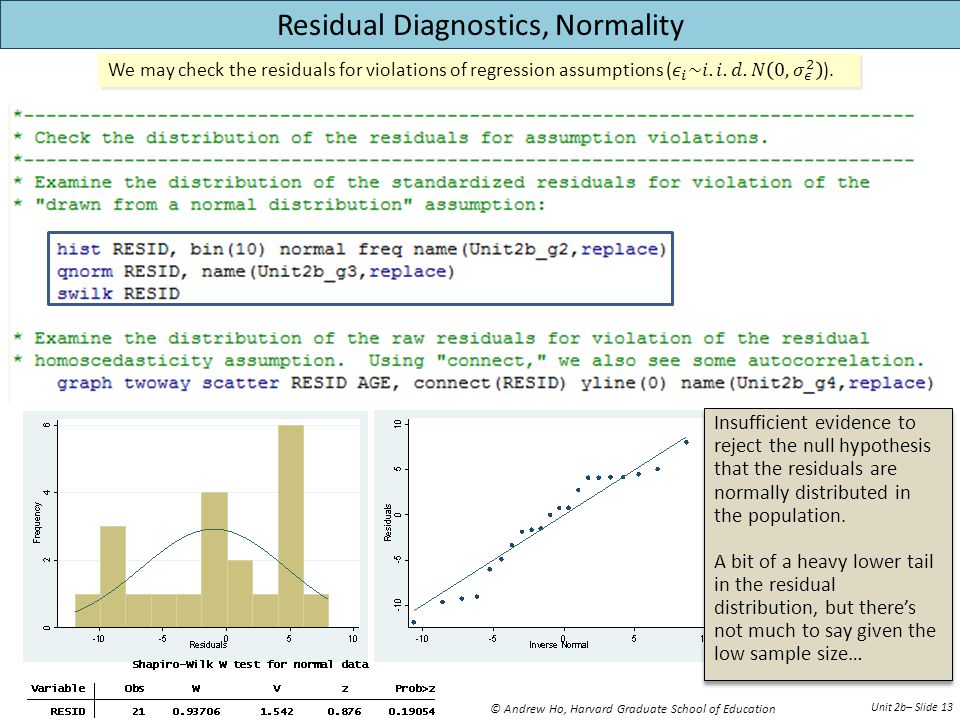Click the 'Insufficient evidence to reject the null' paragraph
960x720 pixels.
click(x=822, y=469)
